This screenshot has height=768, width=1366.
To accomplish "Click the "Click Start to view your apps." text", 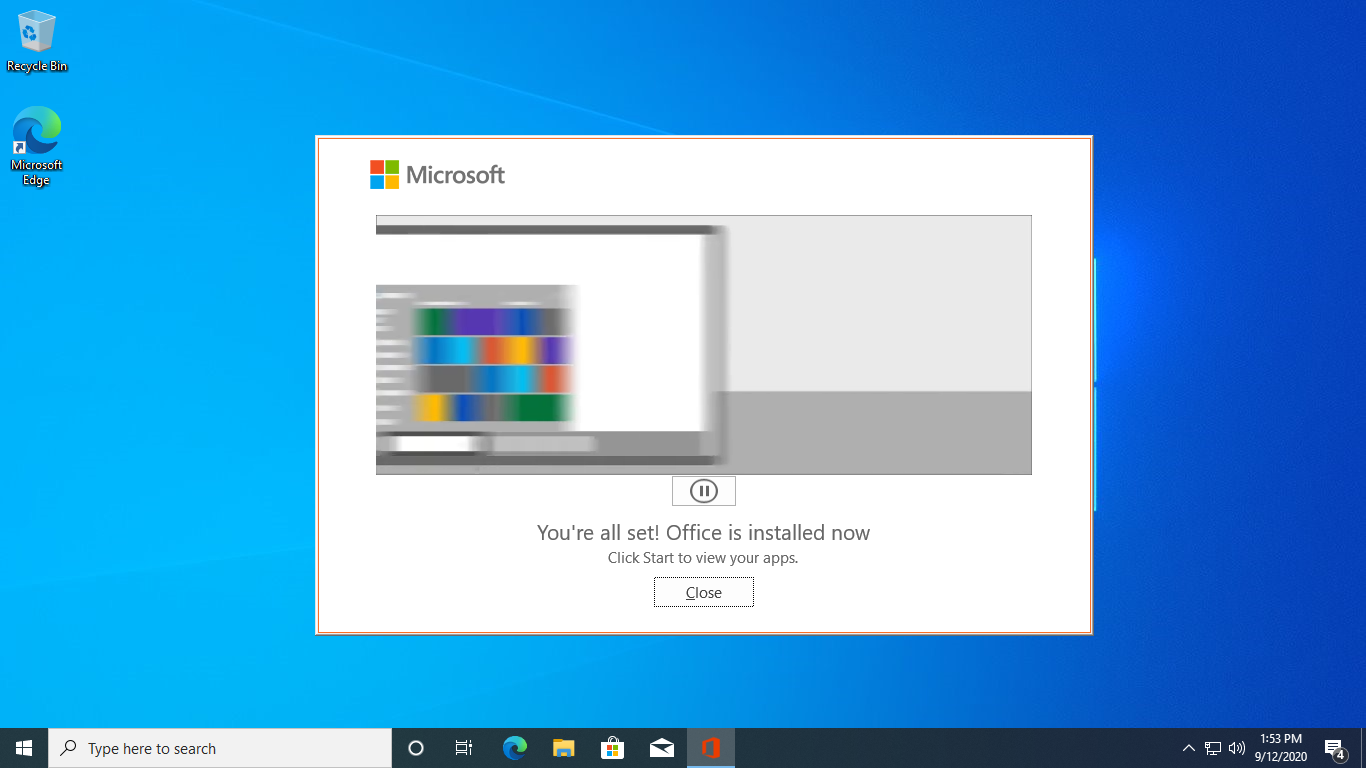I will [x=703, y=558].
